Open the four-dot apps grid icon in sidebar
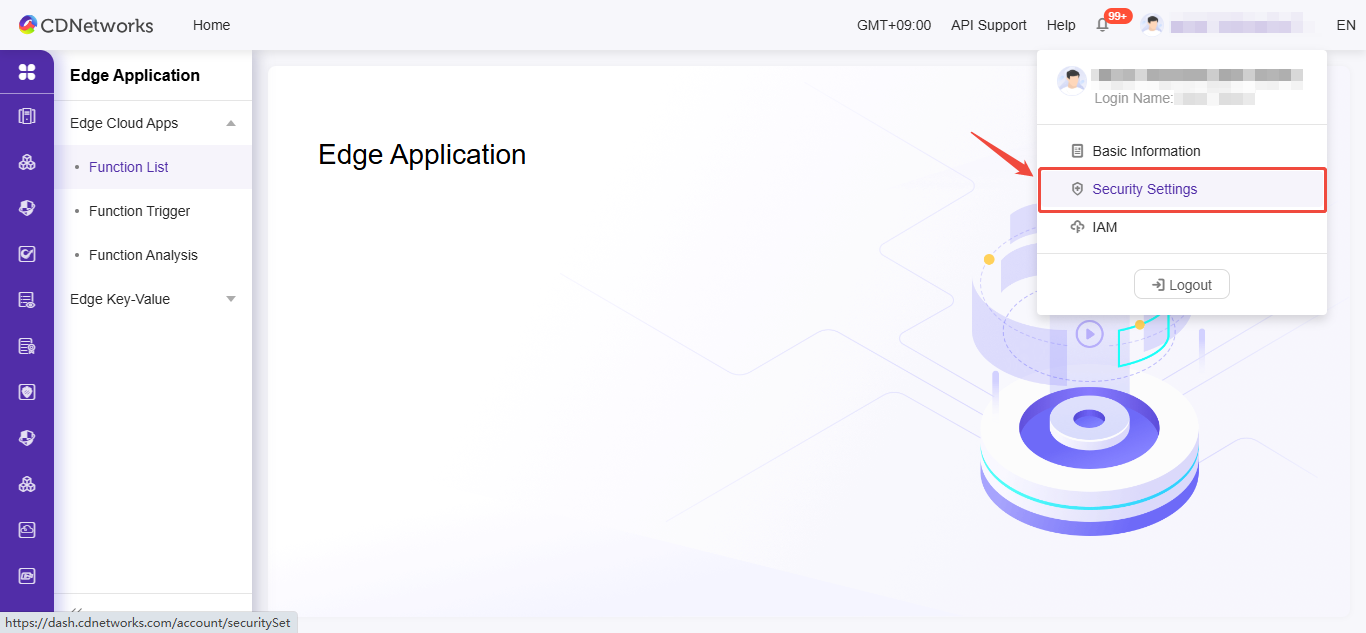Screen dimensions: 1366x633 pyautogui.click(x=27, y=72)
